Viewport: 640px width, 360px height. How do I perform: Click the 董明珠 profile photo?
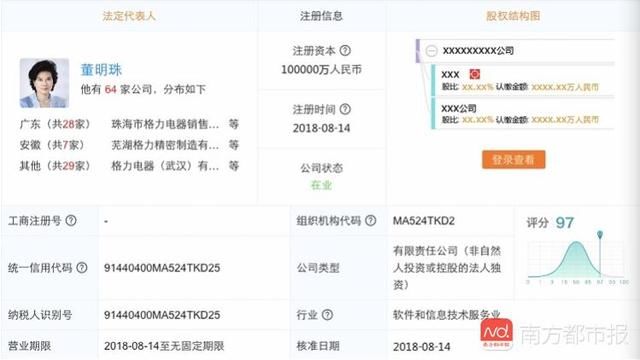point(44,83)
